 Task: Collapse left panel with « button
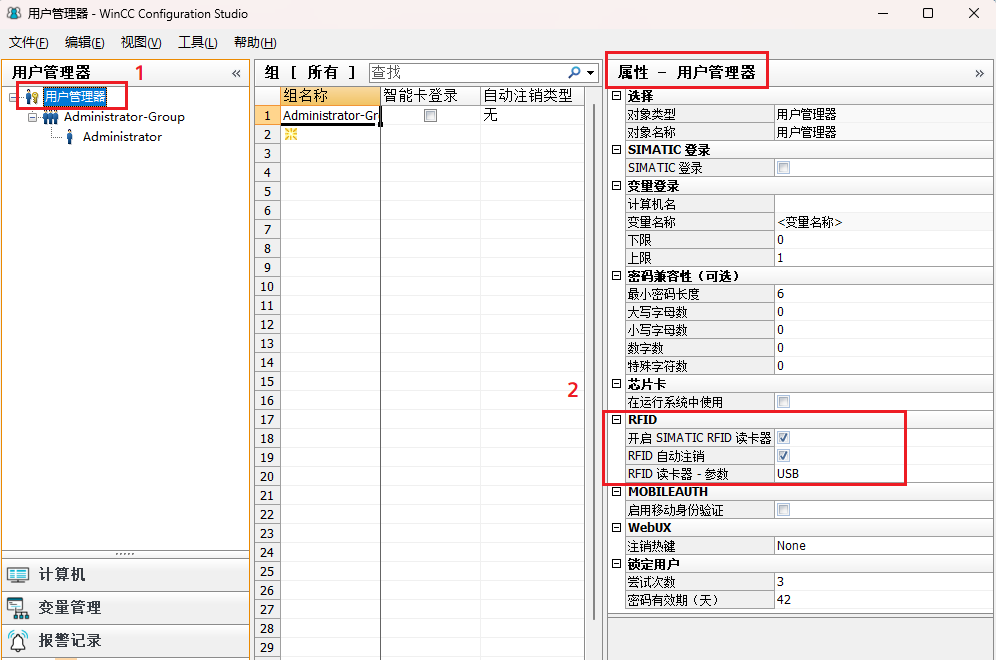[236, 72]
